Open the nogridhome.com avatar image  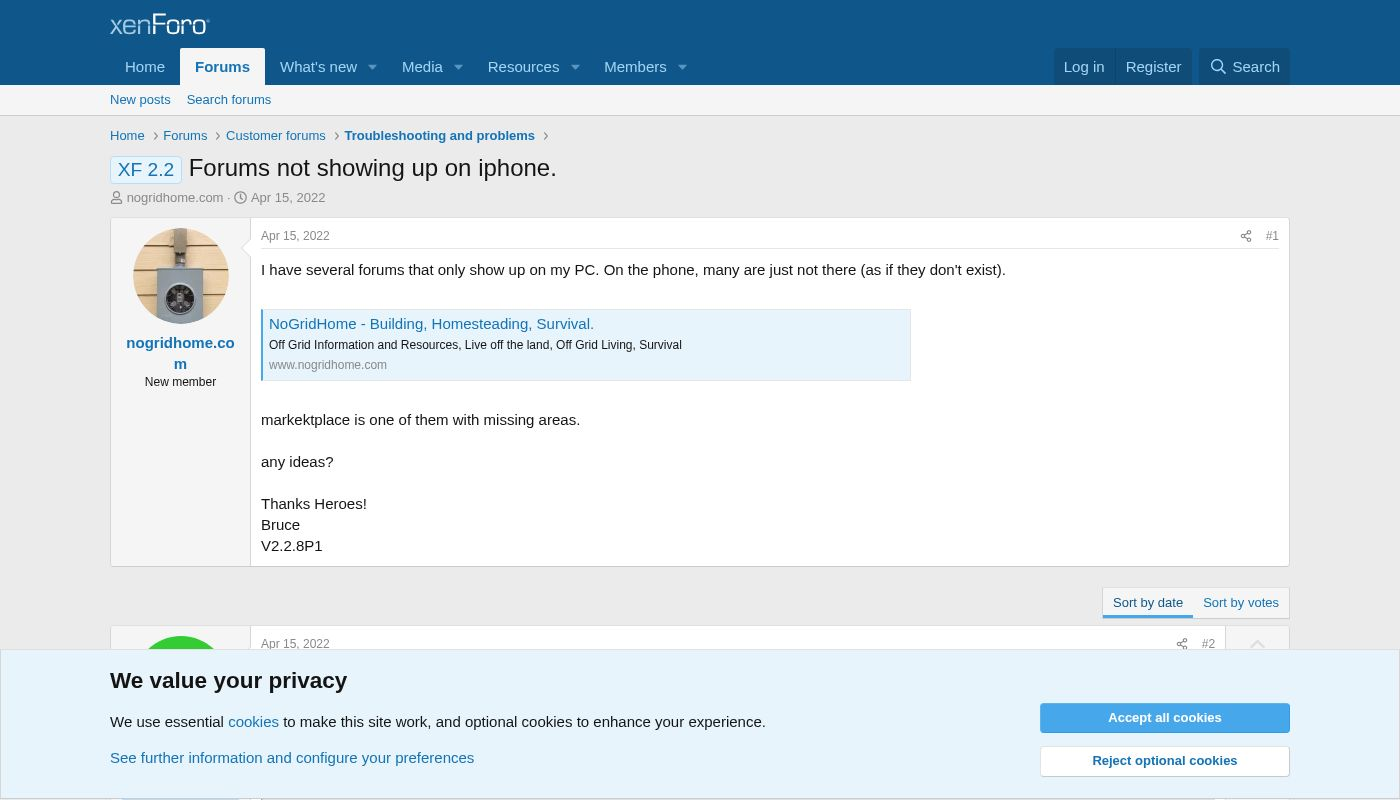181,276
